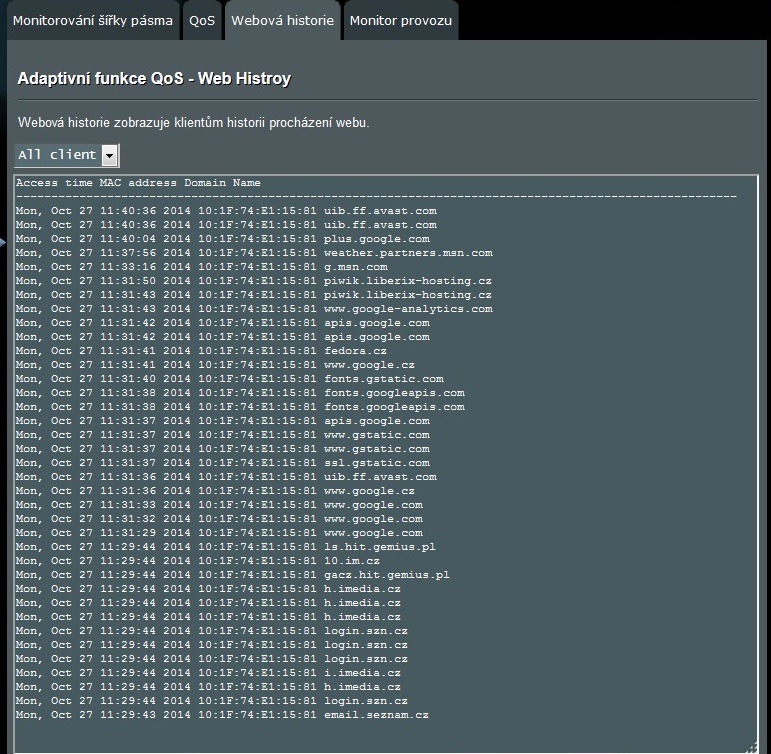Click the www.google.cz row at 11:31:36
This screenshot has width=771, height=754.
pos(215,491)
